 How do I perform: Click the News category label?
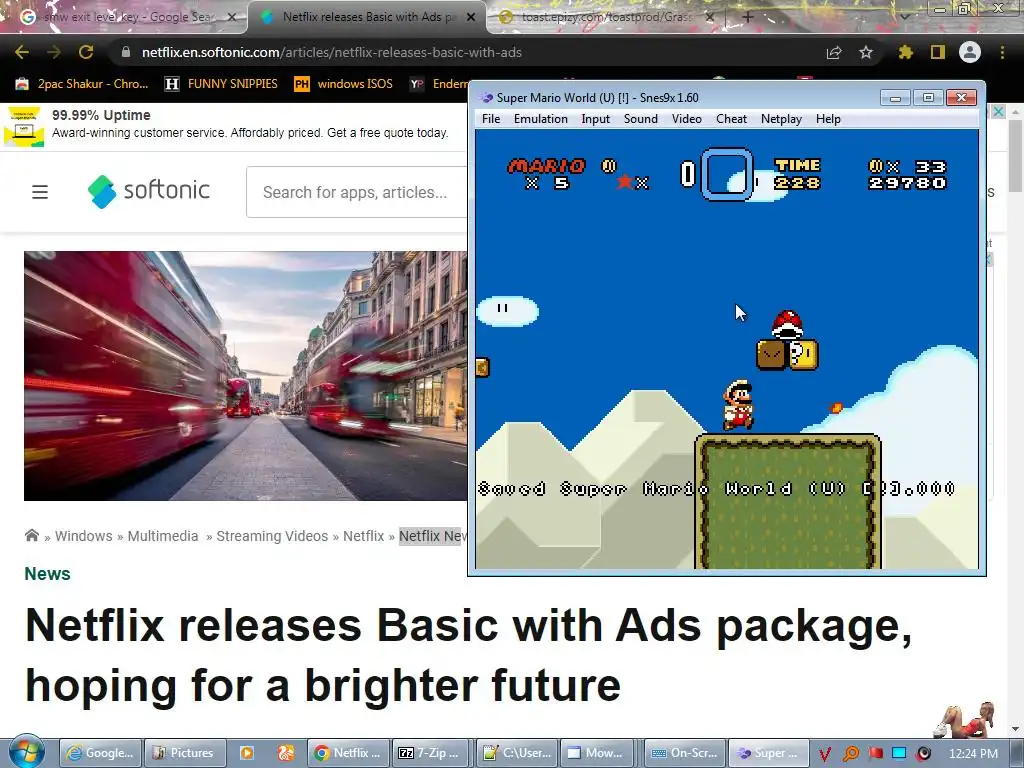coord(47,573)
